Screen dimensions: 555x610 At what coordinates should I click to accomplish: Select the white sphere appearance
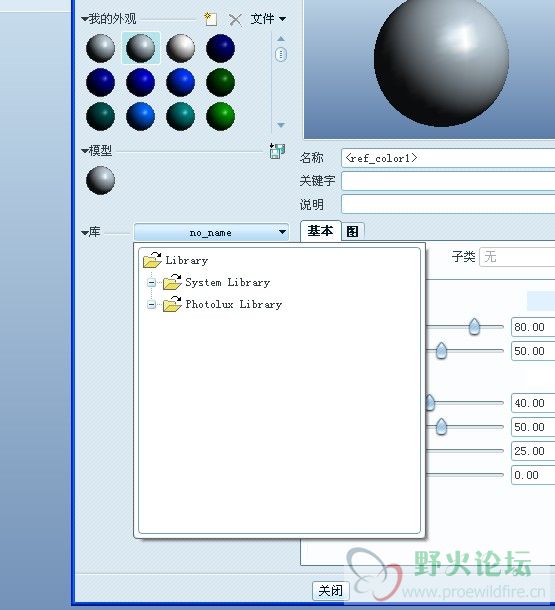[180, 48]
